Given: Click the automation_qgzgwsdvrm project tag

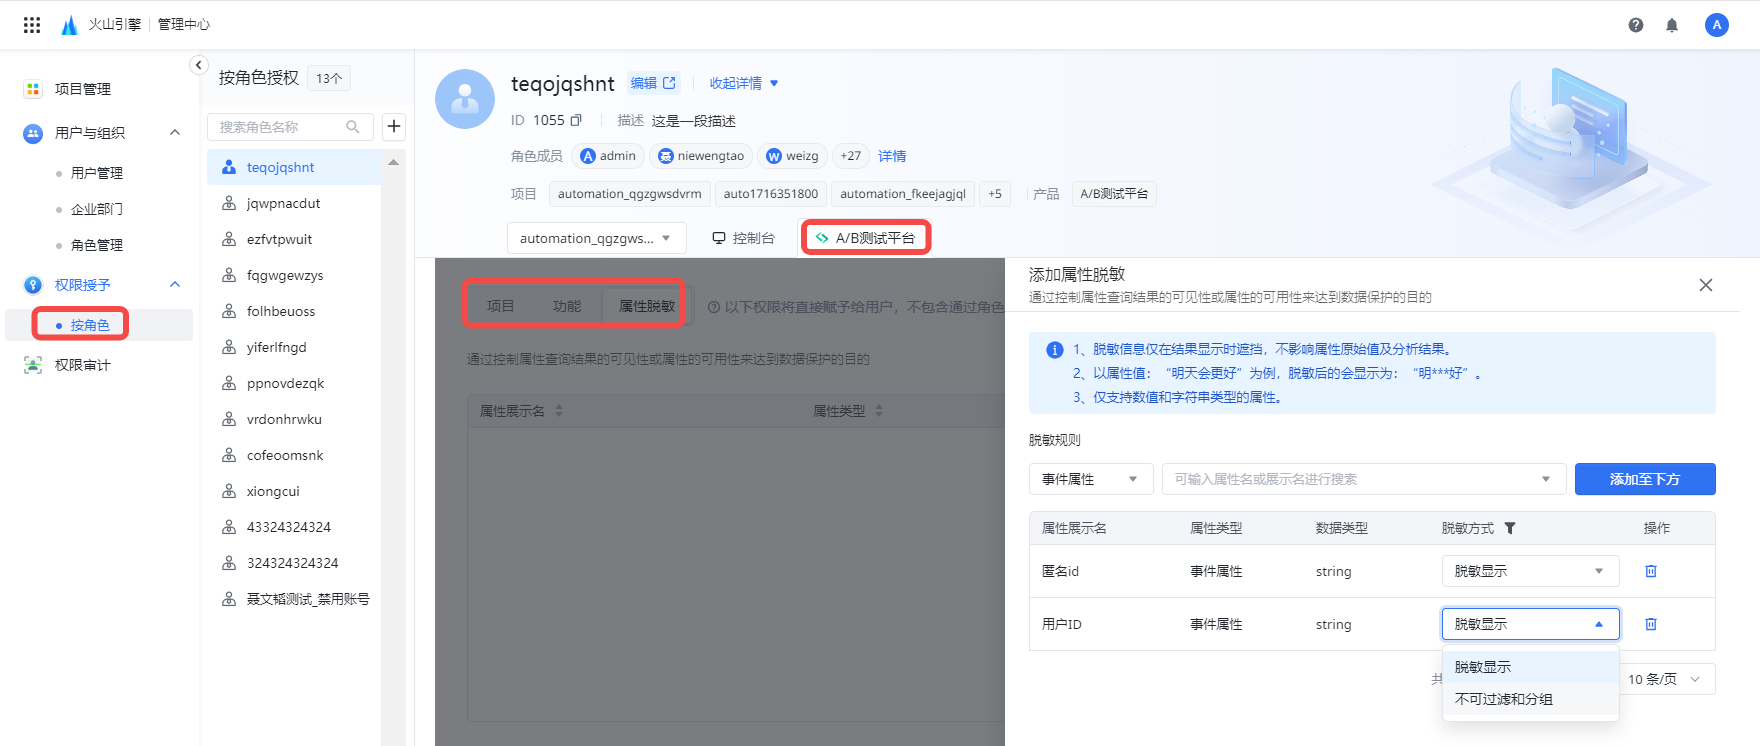Looking at the screenshot, I should (x=630, y=194).
